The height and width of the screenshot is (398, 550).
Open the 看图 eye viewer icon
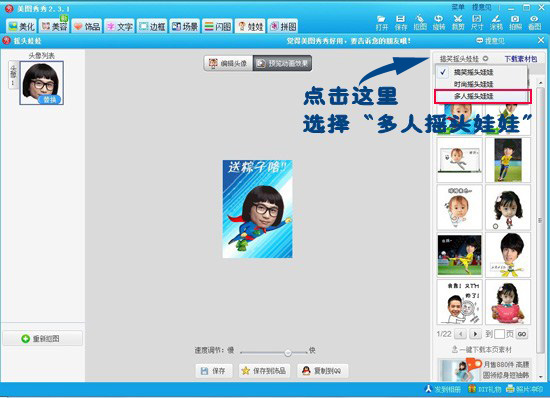click(x=534, y=22)
